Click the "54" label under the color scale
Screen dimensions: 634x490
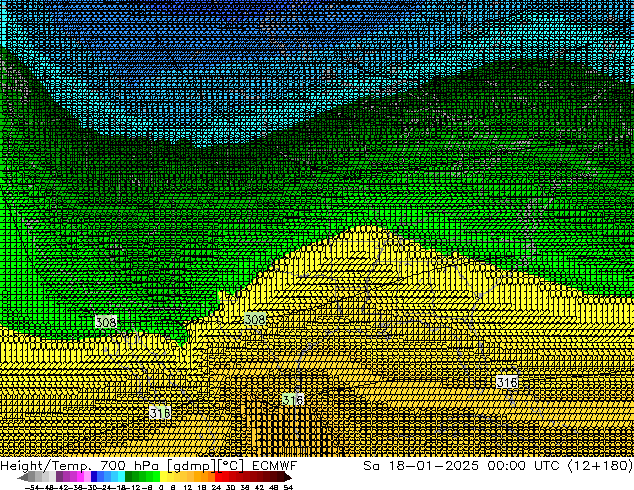(x=288, y=487)
